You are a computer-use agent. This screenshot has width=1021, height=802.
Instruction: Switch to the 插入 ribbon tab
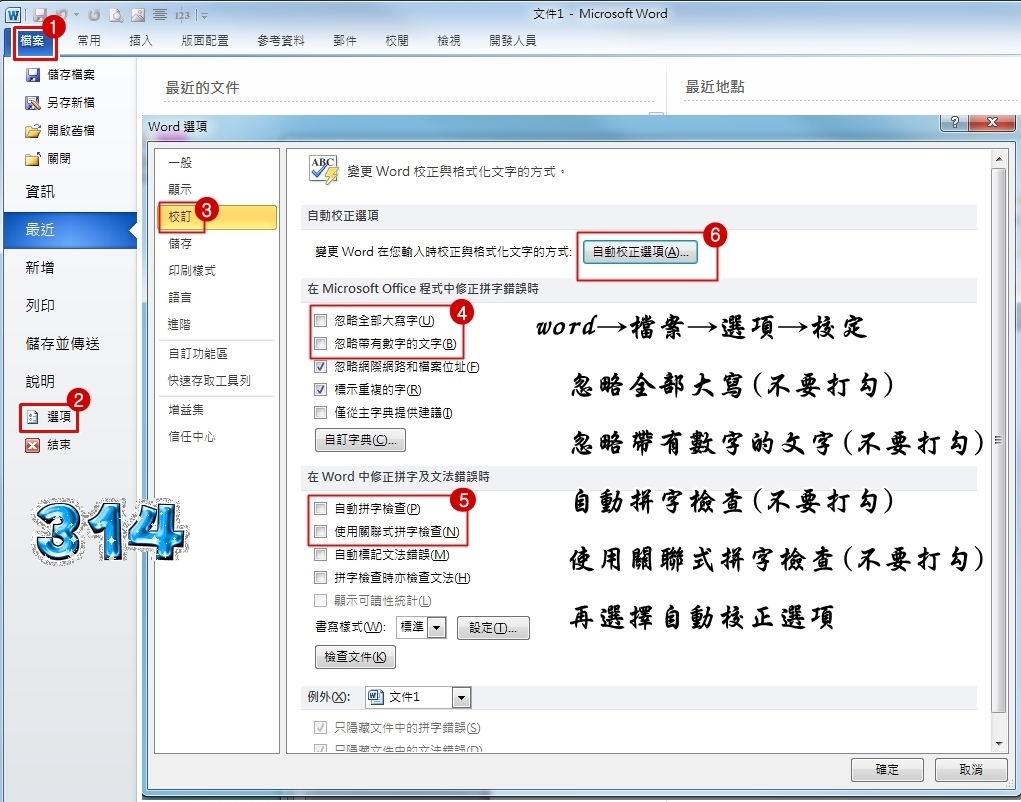coord(141,41)
